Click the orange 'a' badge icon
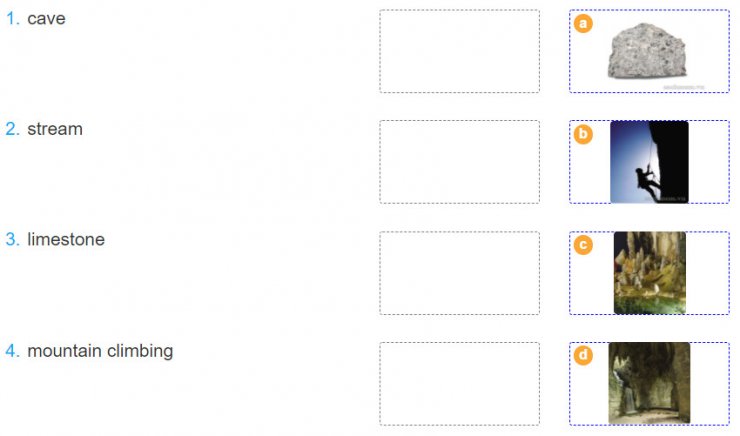Screen dimensions: 740x436 point(583,23)
